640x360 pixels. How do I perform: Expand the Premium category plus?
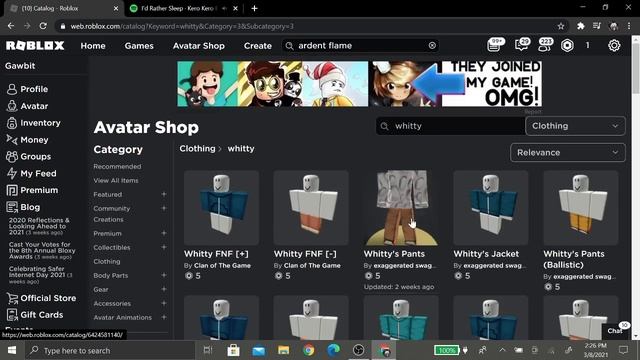164,233
